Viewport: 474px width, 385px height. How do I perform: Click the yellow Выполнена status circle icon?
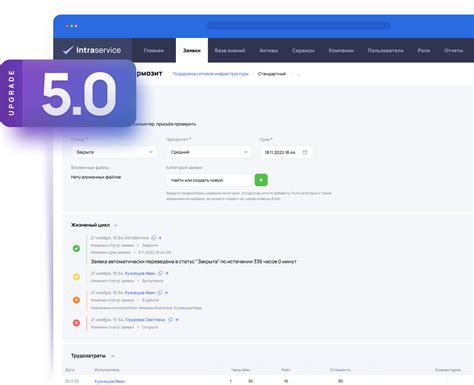(76, 277)
